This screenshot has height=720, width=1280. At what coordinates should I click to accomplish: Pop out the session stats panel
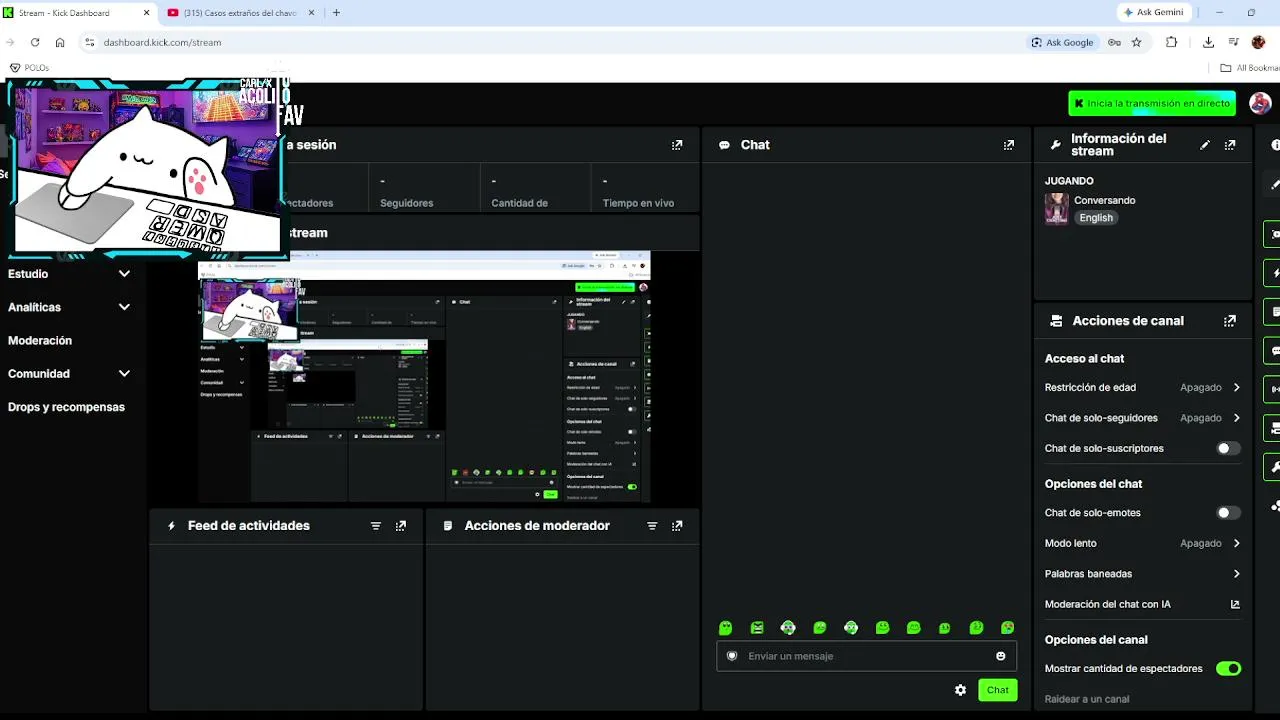pyautogui.click(x=677, y=145)
